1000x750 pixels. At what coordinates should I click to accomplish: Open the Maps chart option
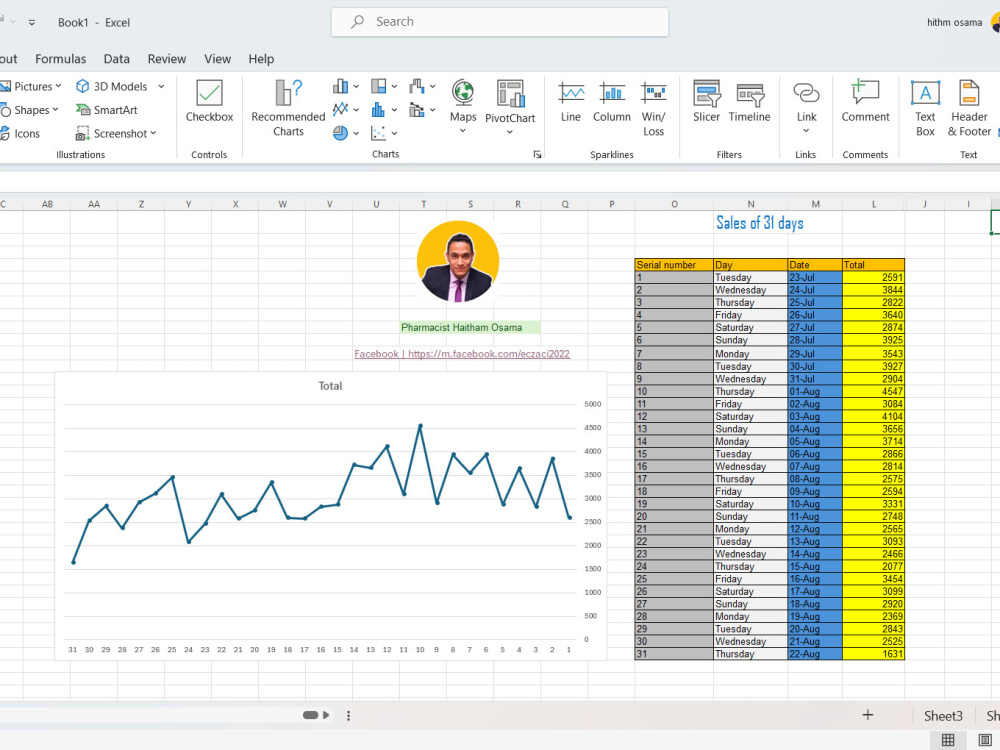pos(463,100)
